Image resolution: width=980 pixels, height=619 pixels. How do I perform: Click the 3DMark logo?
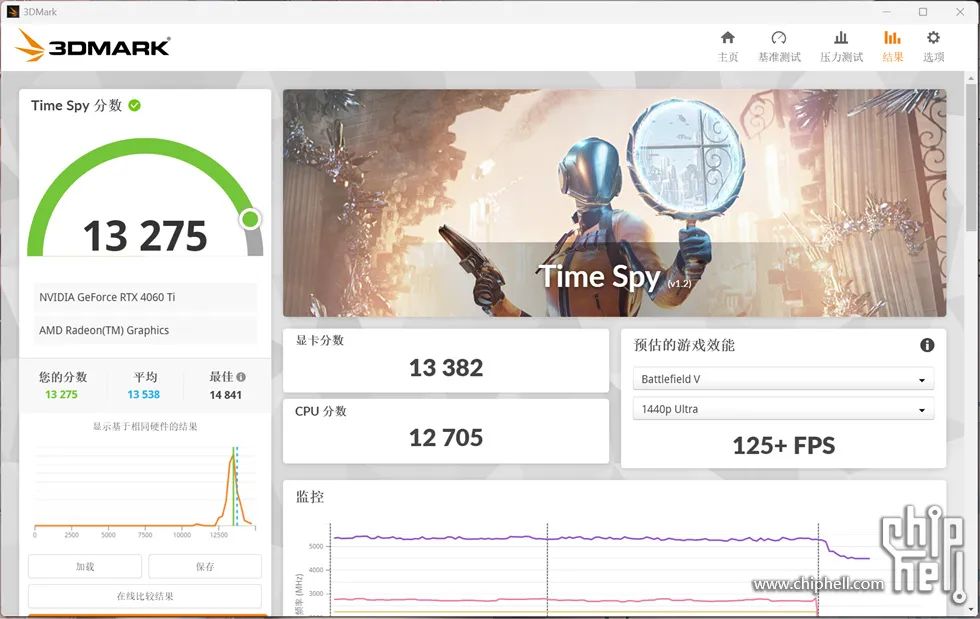[x=92, y=46]
